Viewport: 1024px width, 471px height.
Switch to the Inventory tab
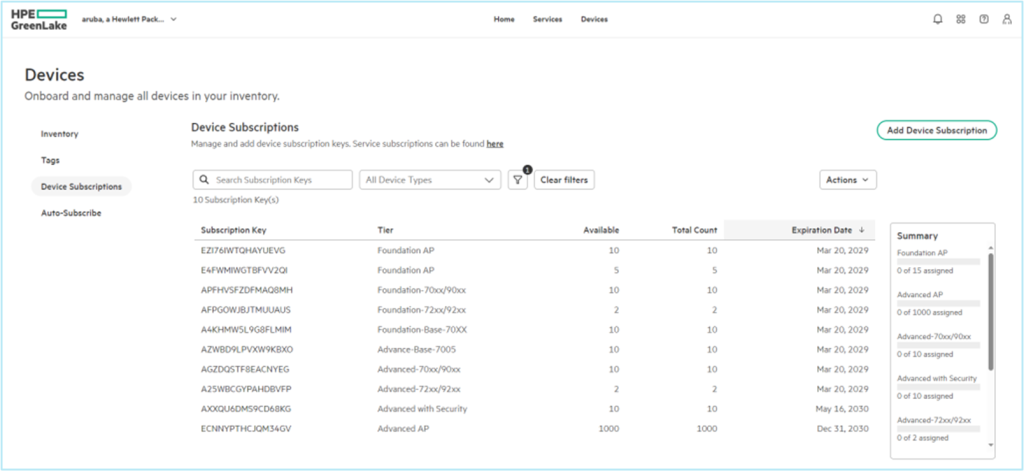59,134
